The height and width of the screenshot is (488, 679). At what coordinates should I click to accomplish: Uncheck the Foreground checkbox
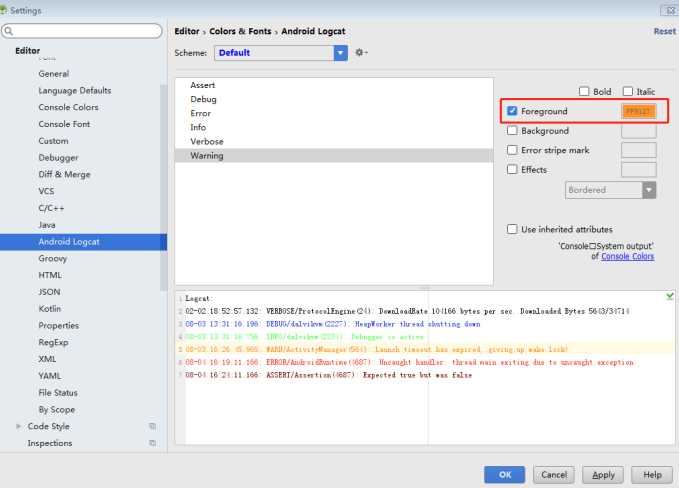tap(512, 111)
